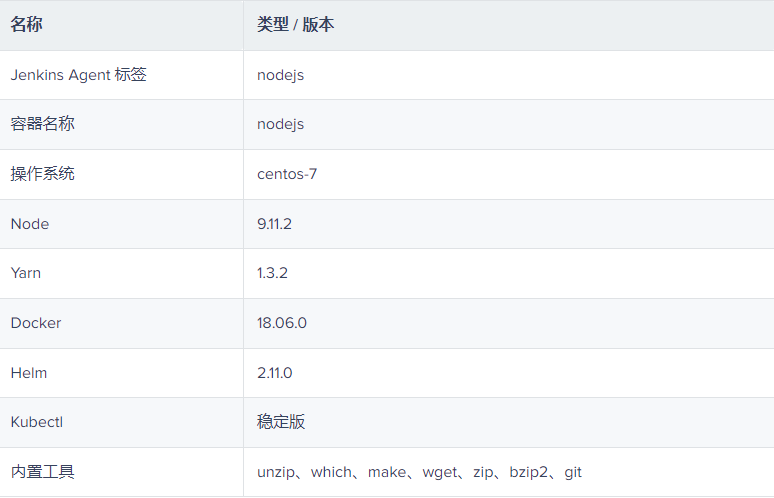Screen dimensions: 774x498
Task: Click the 操作系统 row label
Action: [42, 174]
